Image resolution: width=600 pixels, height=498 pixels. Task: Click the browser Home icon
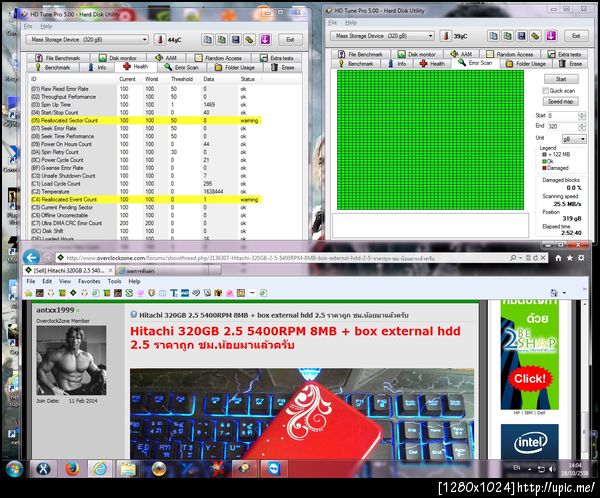click(x=558, y=258)
